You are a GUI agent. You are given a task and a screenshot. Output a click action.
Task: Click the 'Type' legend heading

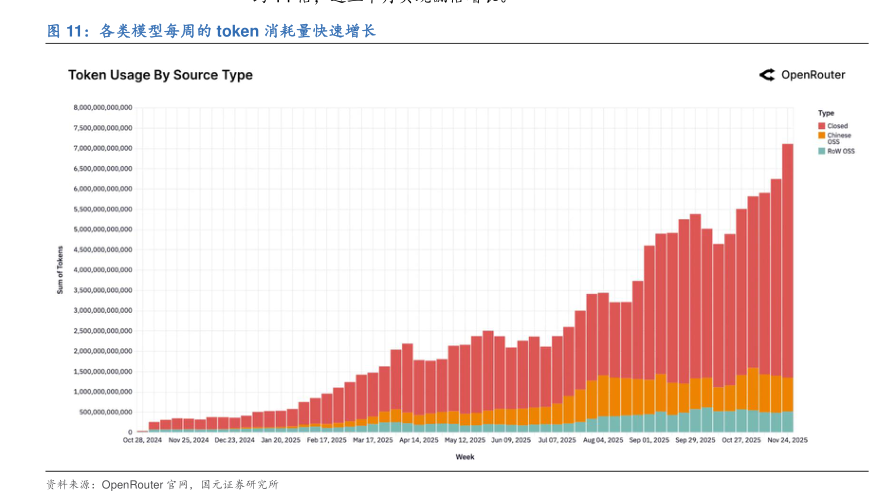pyautogui.click(x=826, y=113)
